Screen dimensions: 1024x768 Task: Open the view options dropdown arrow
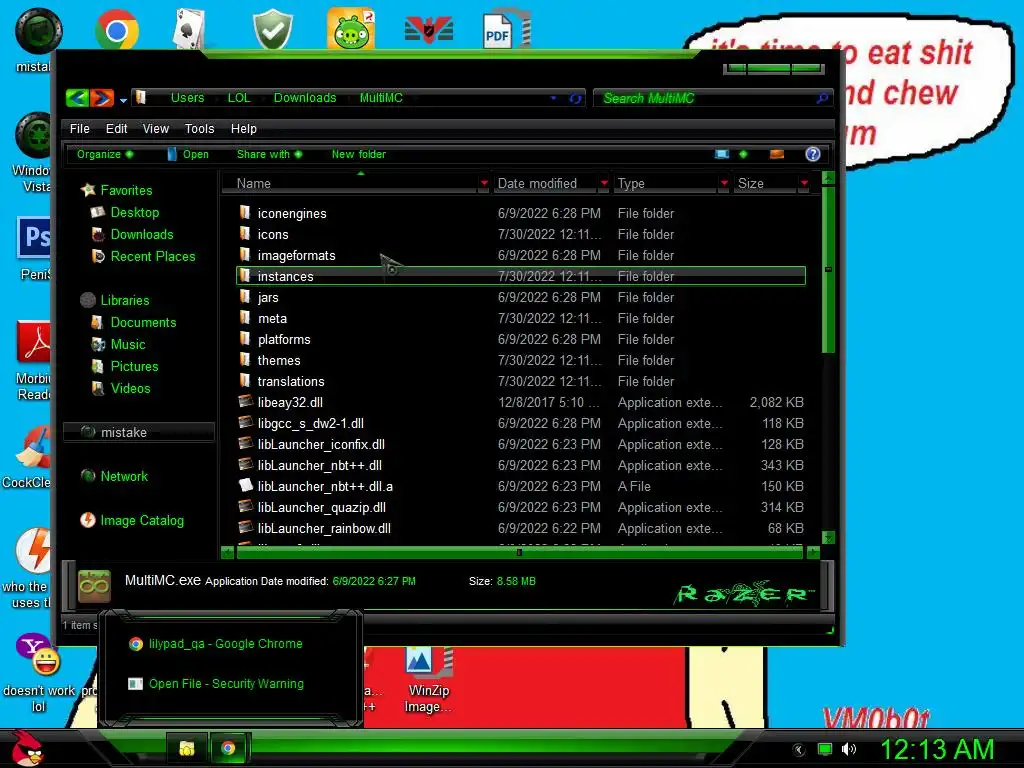(743, 154)
